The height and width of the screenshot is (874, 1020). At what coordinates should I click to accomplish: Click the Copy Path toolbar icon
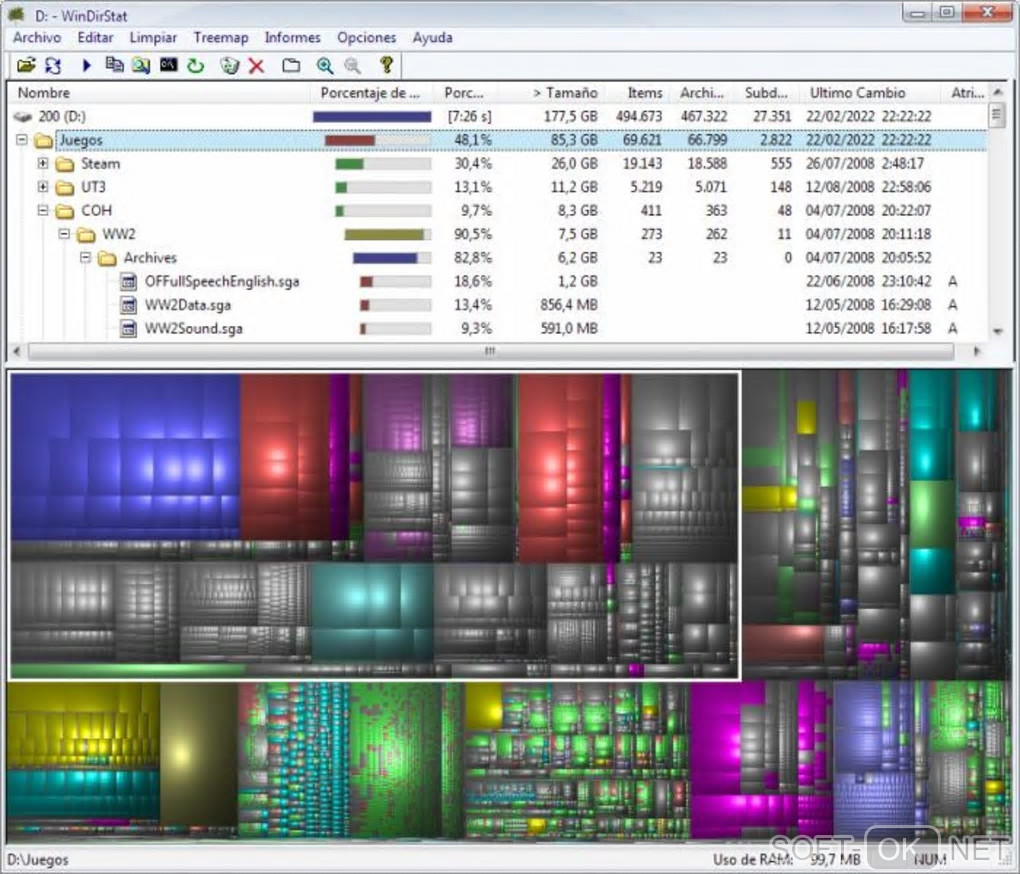(x=115, y=66)
